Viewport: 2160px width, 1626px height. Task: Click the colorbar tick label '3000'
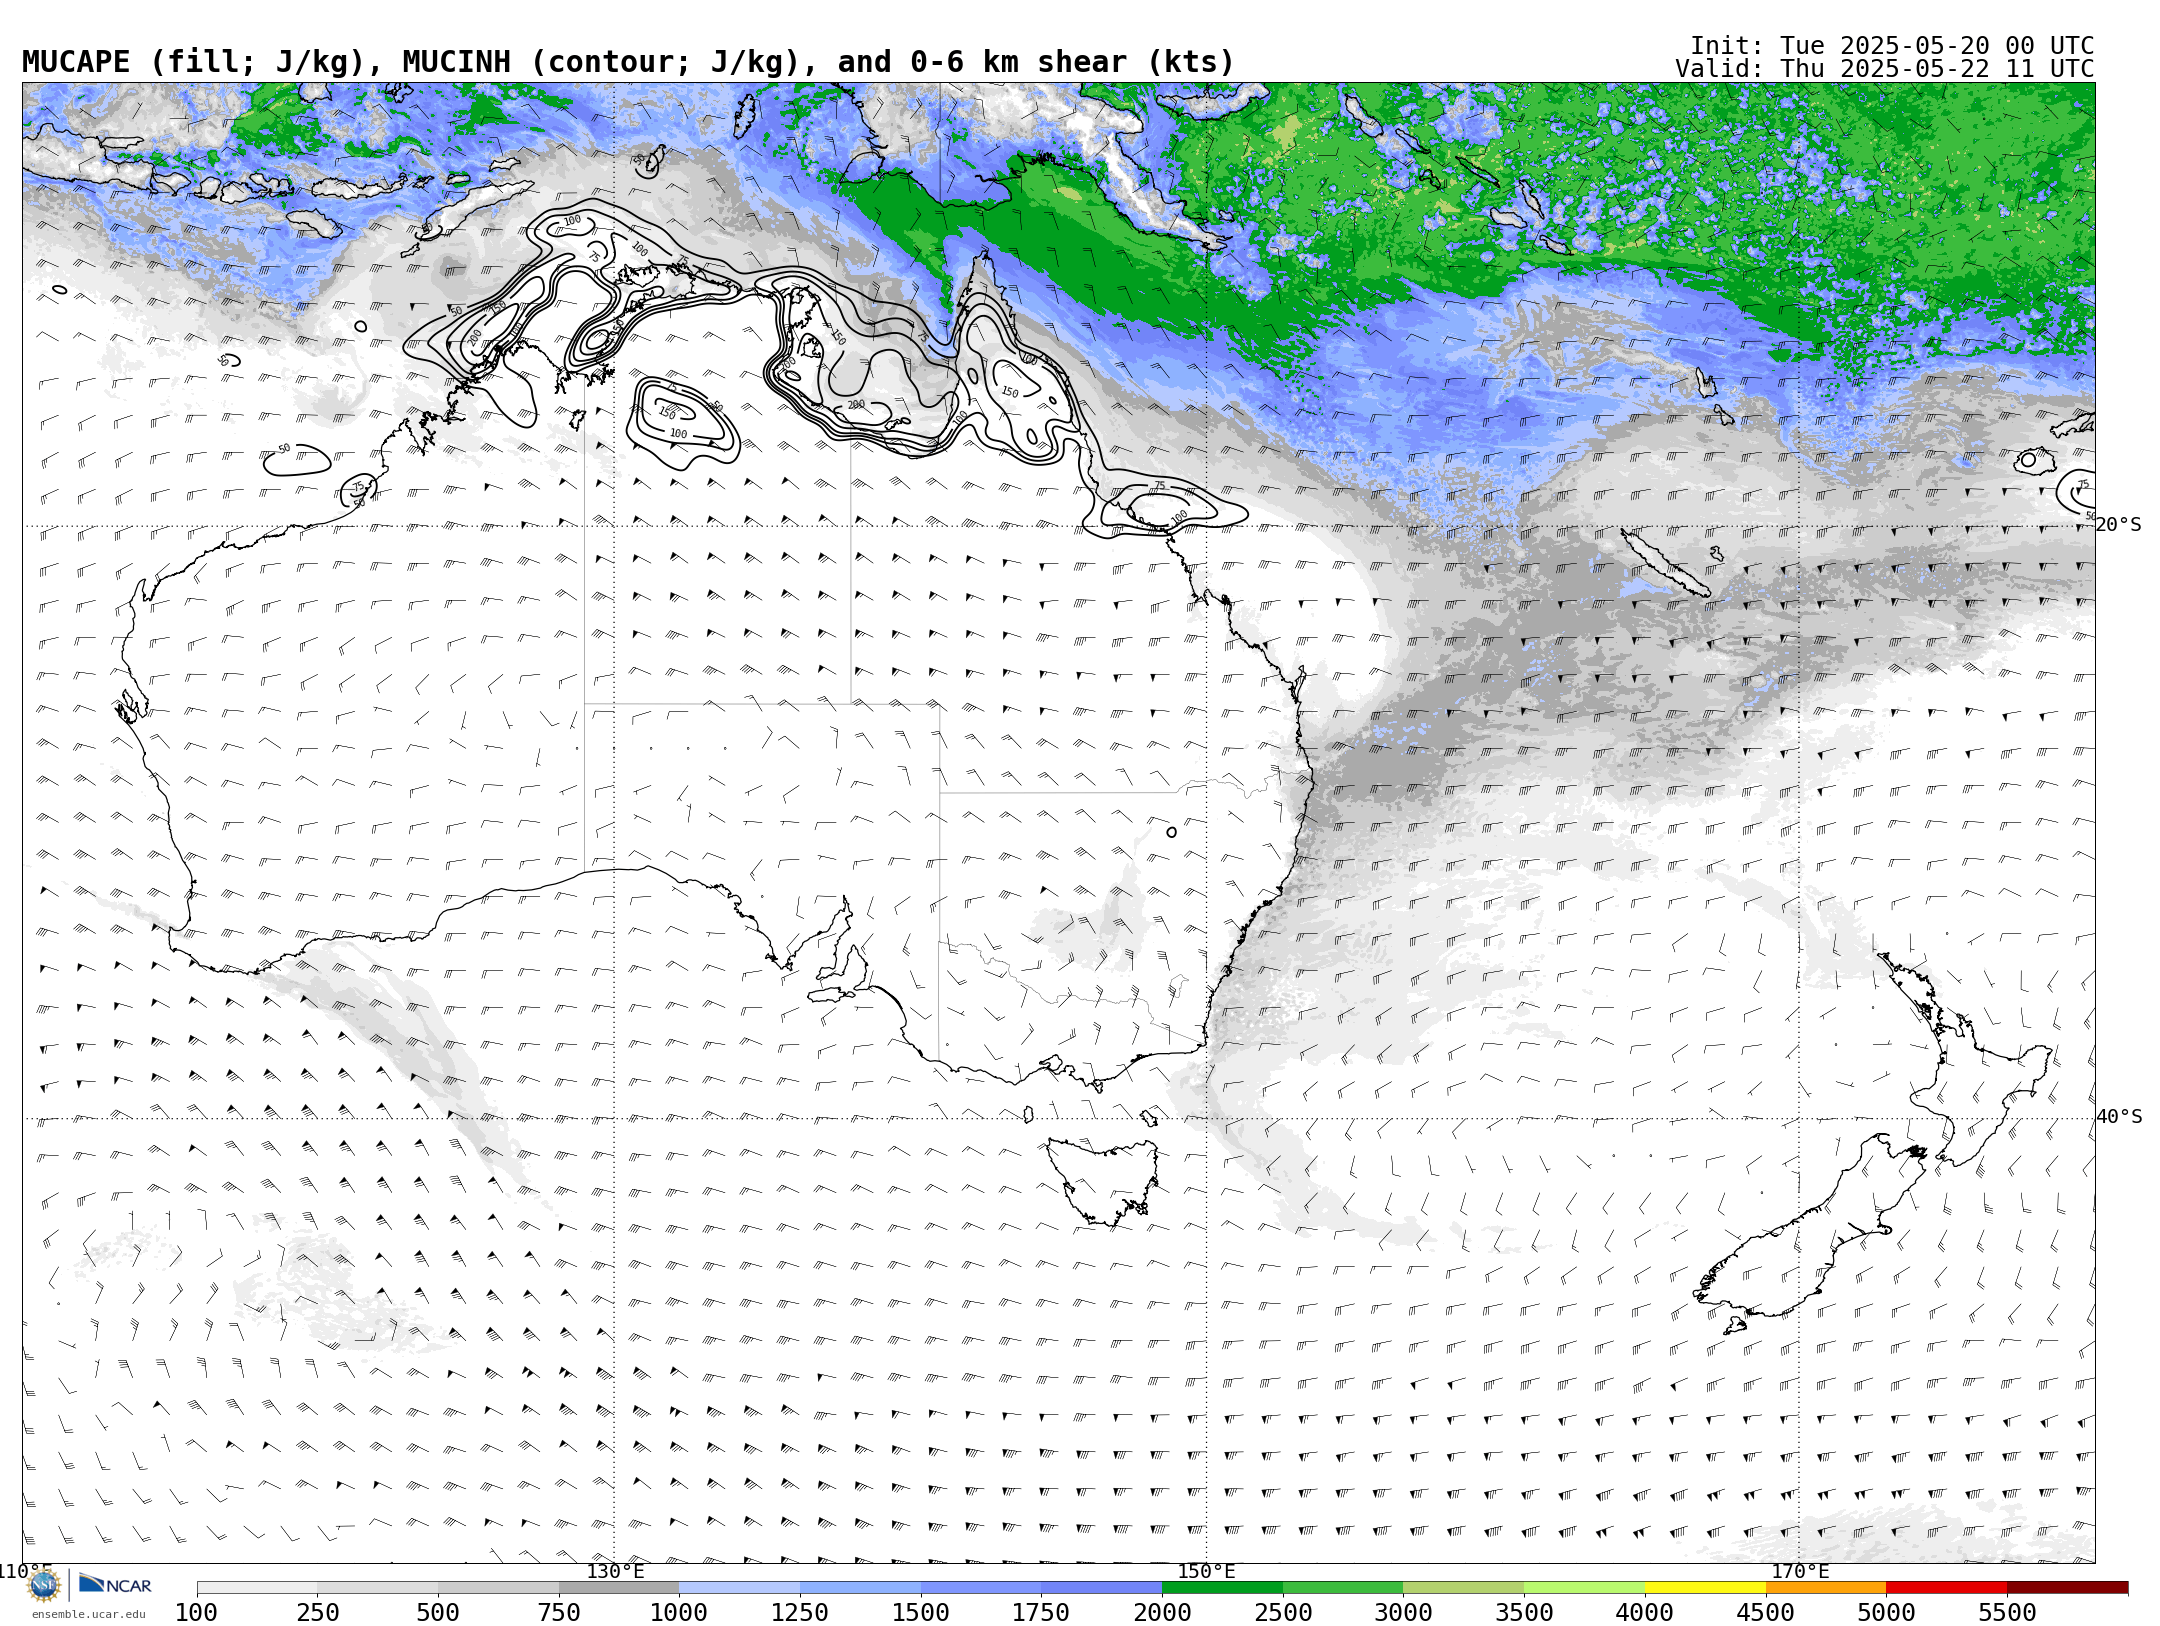[1403, 1613]
